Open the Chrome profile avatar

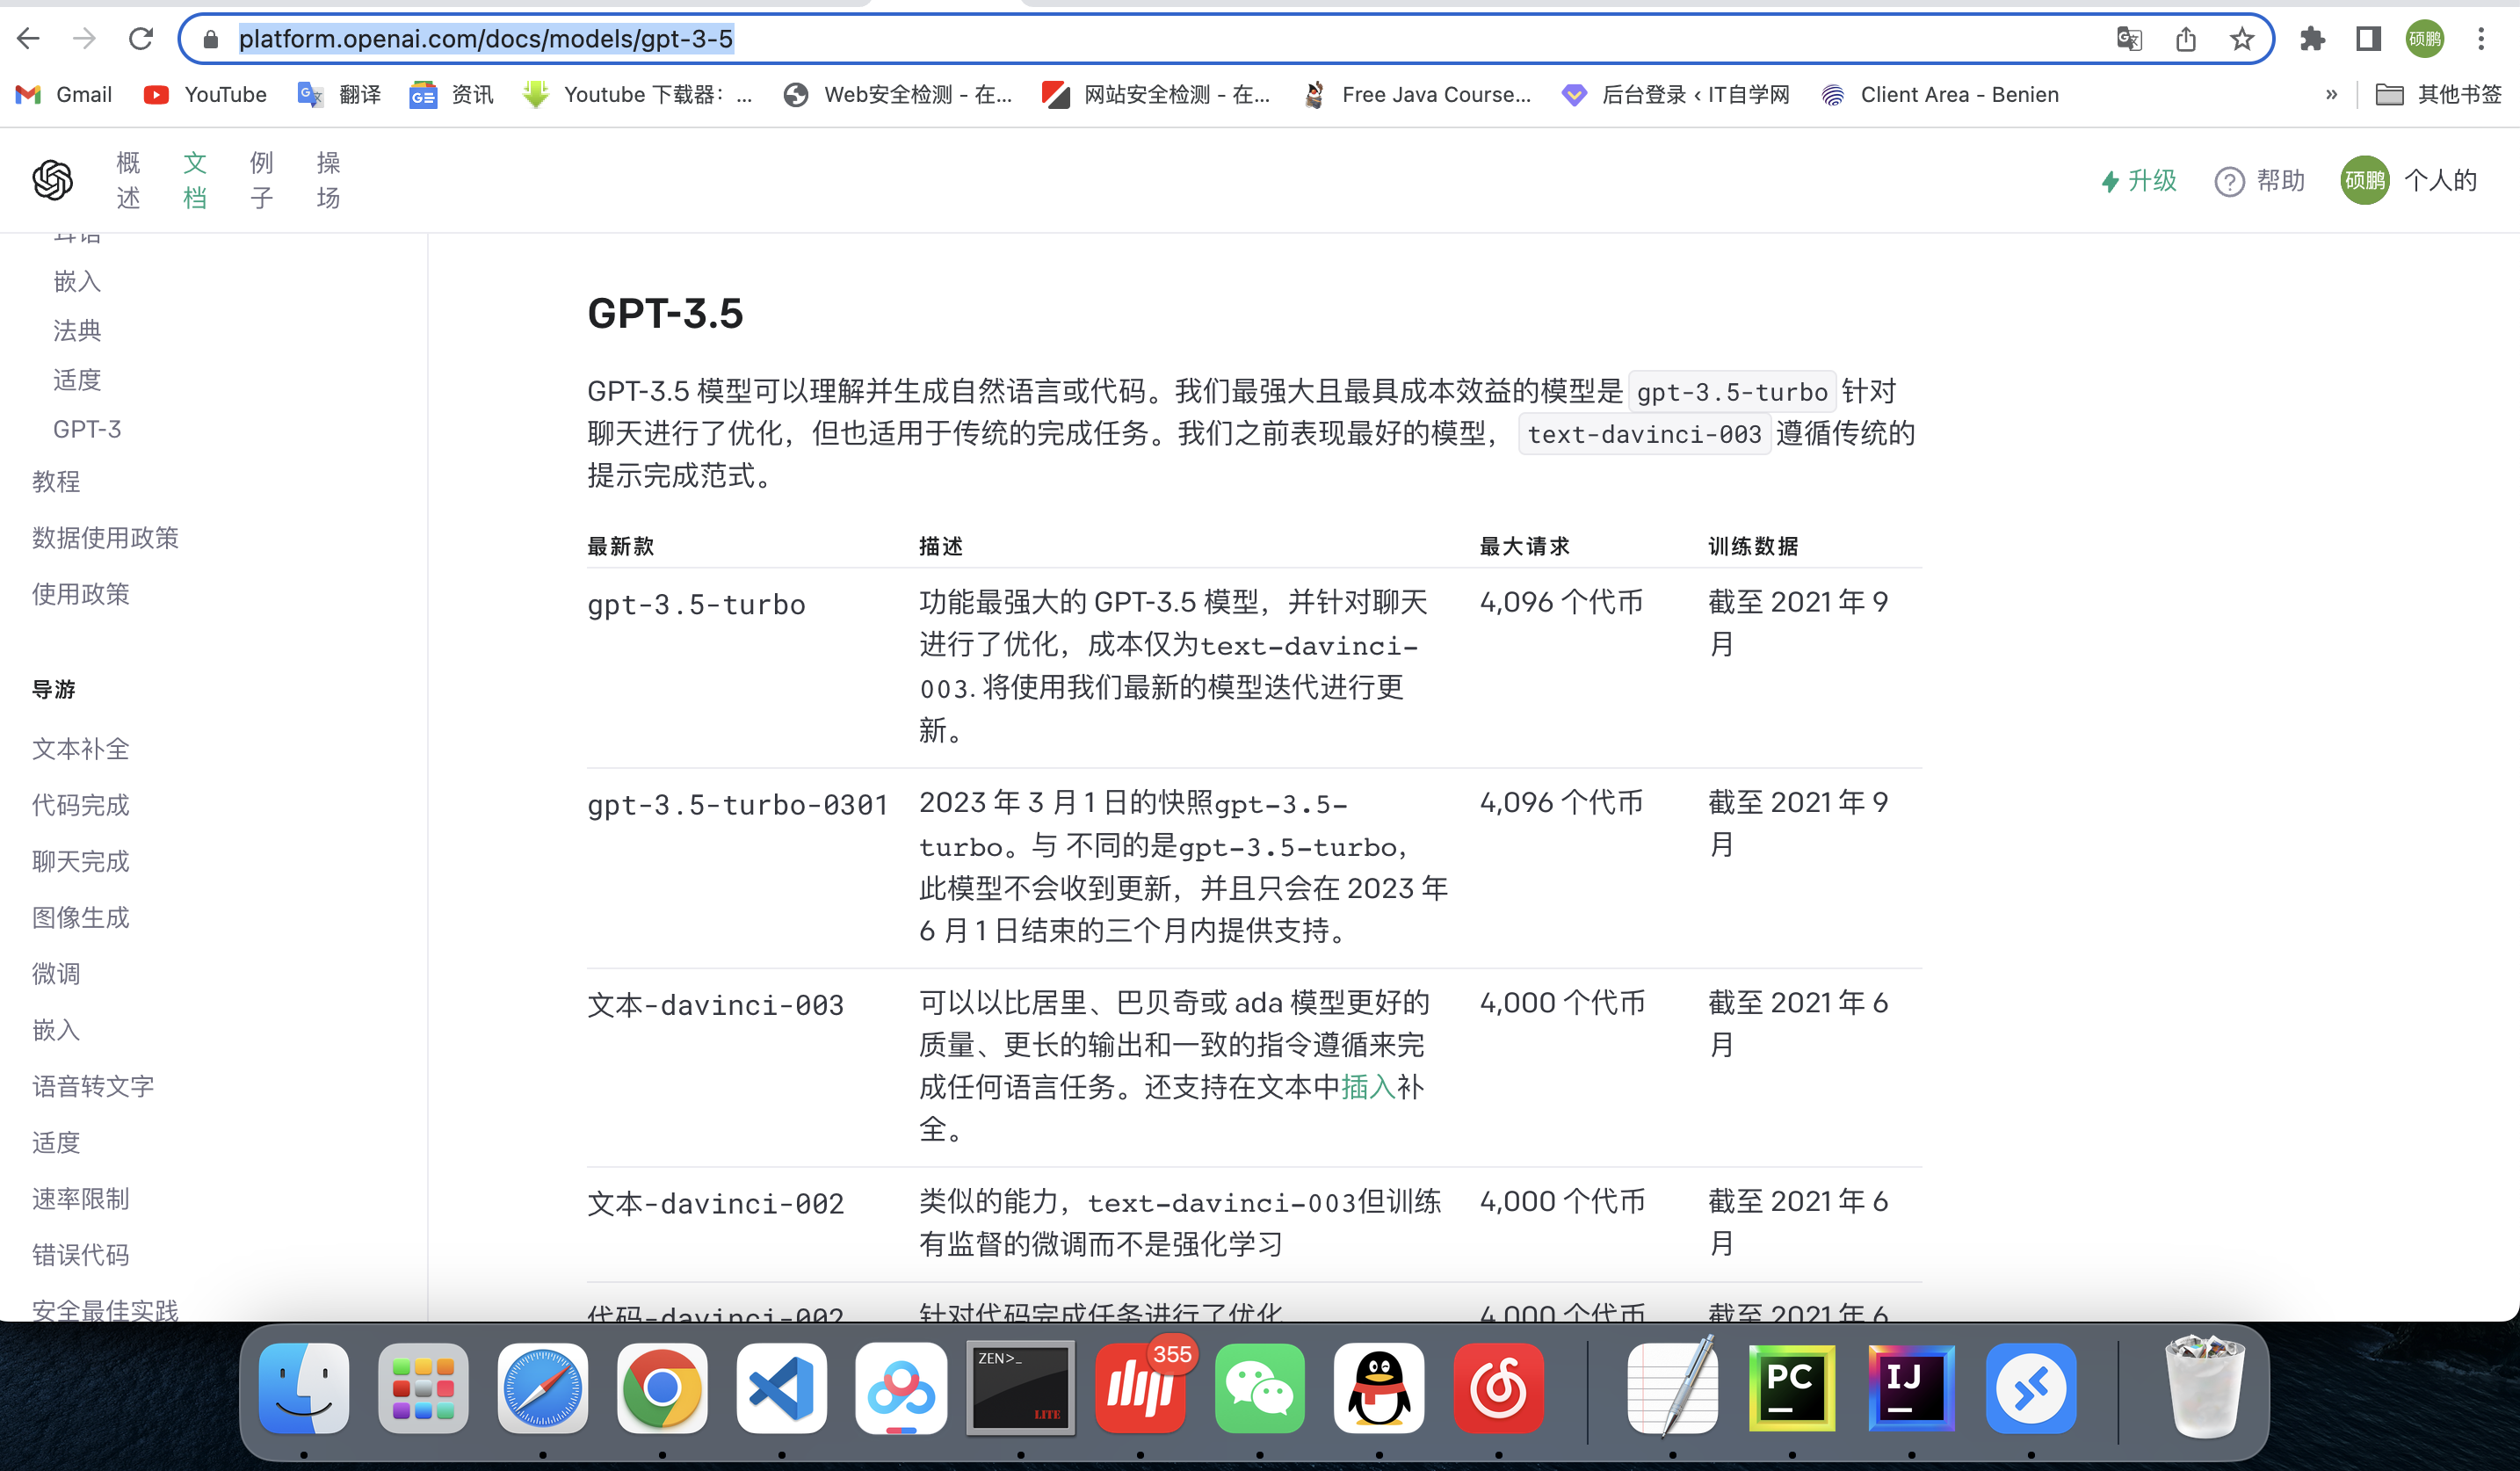click(x=2425, y=39)
